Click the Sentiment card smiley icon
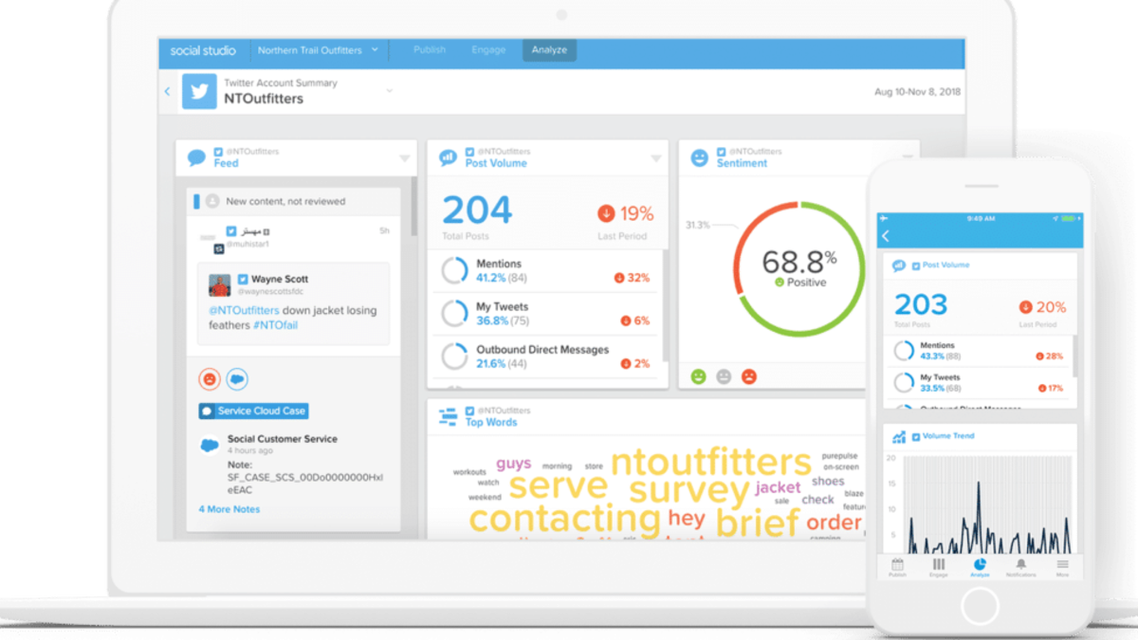The width and height of the screenshot is (1138, 640). tap(699, 157)
